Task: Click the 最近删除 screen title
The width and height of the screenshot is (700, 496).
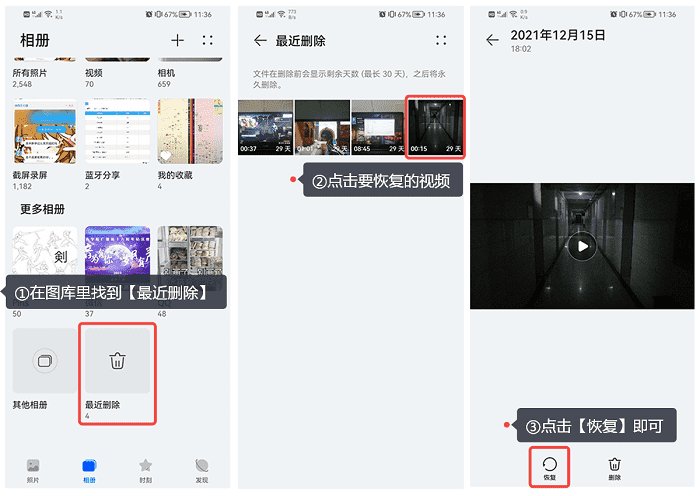Action: point(300,41)
